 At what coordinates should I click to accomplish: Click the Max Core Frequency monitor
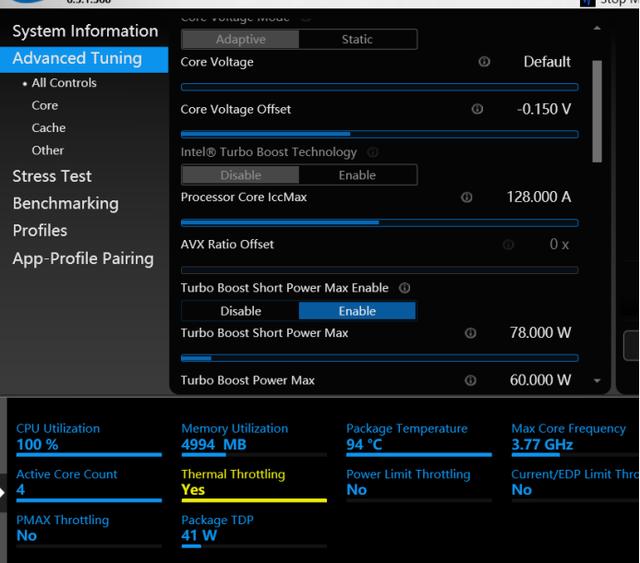575,439
